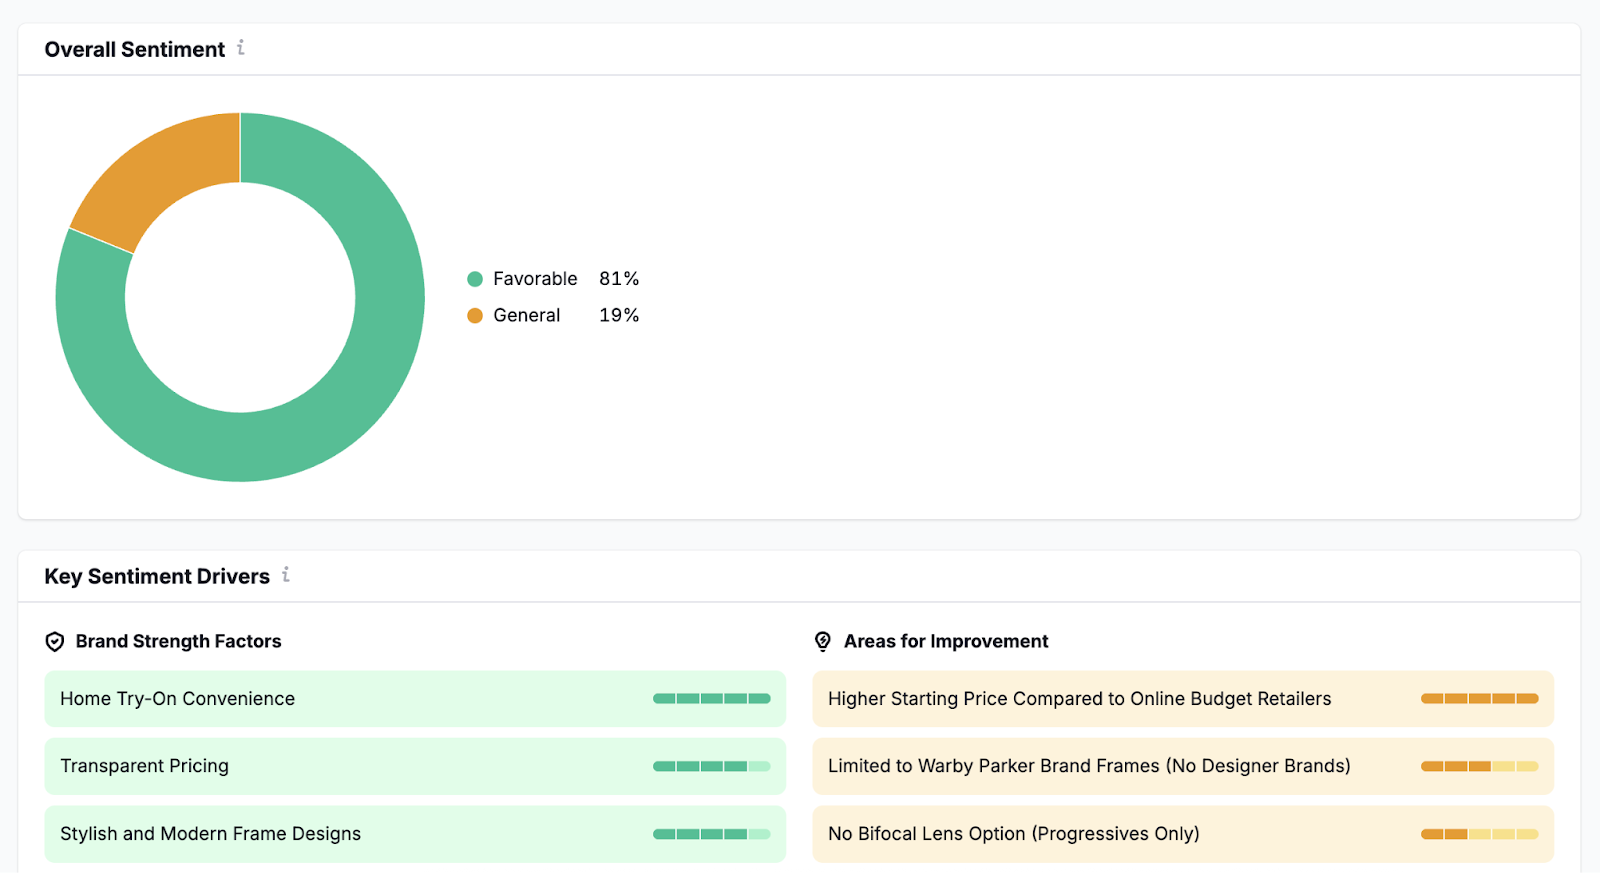Image resolution: width=1600 pixels, height=873 pixels.
Task: Click the Areas for Improvement heading
Action: click(946, 642)
